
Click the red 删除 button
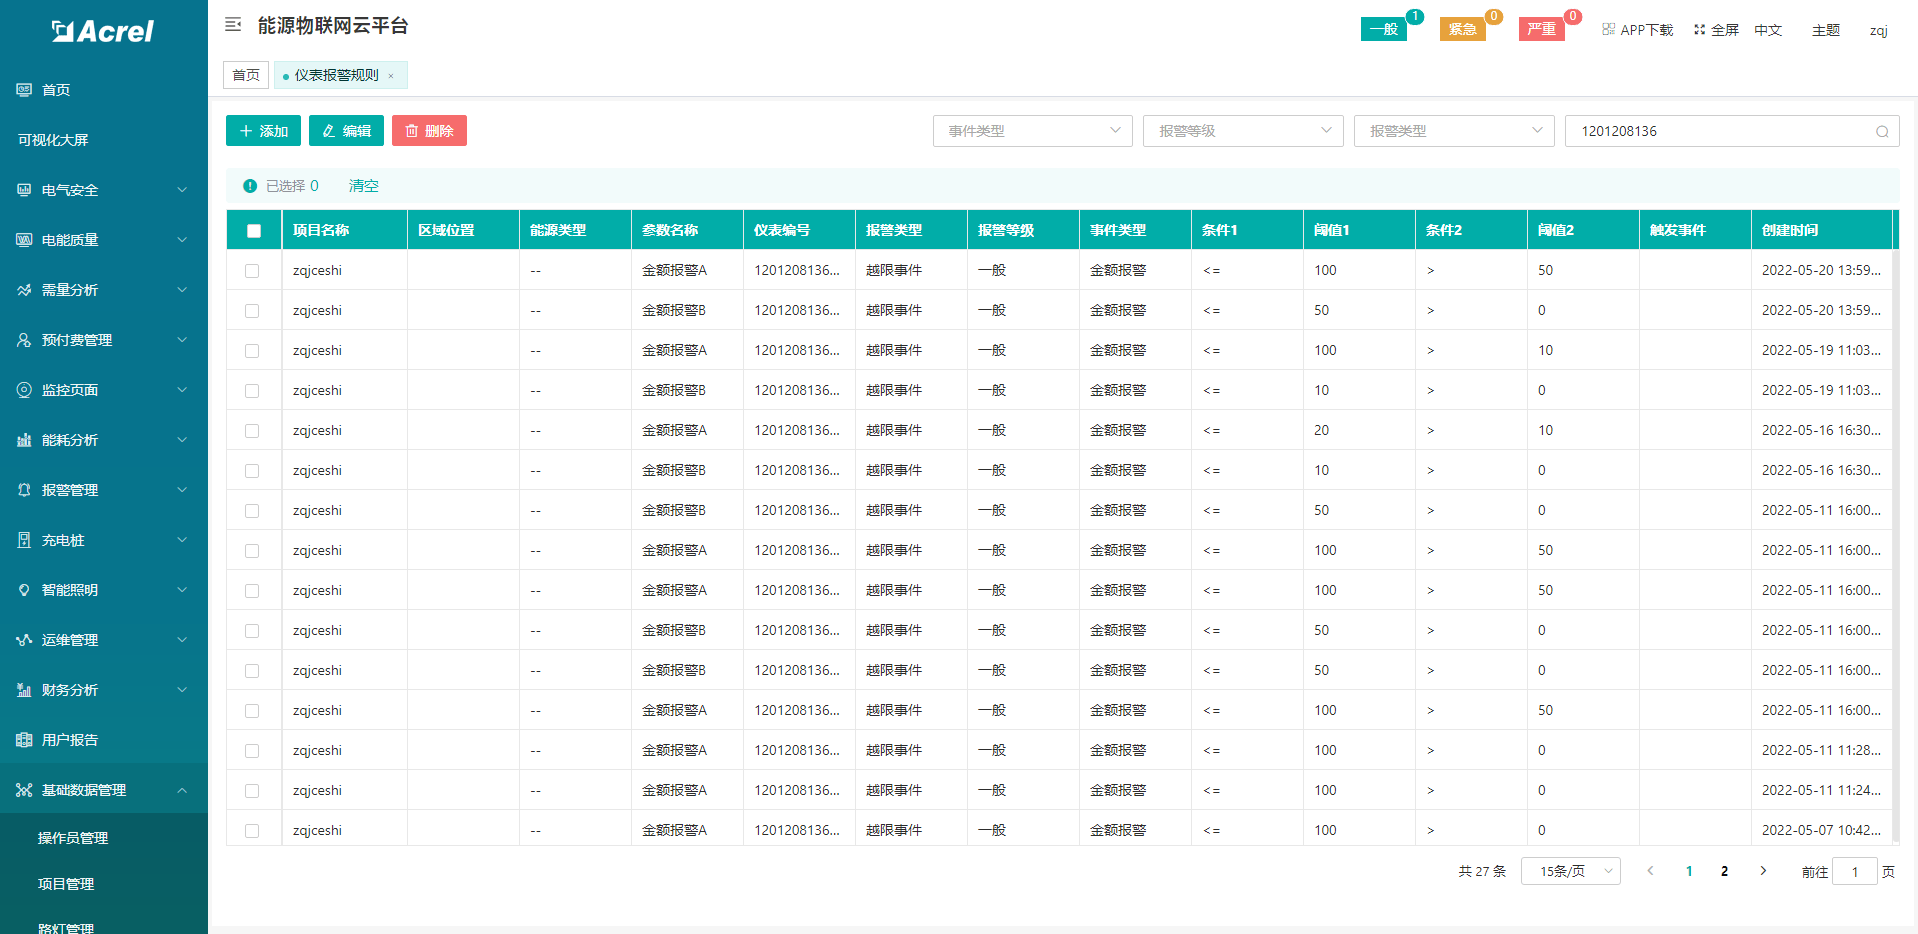[x=429, y=131]
